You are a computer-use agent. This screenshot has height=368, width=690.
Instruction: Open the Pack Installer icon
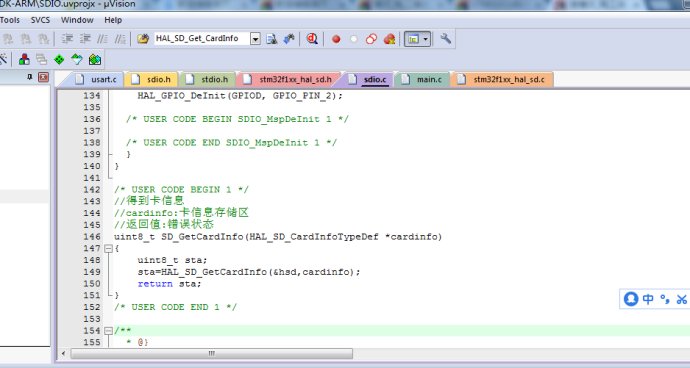(x=95, y=59)
